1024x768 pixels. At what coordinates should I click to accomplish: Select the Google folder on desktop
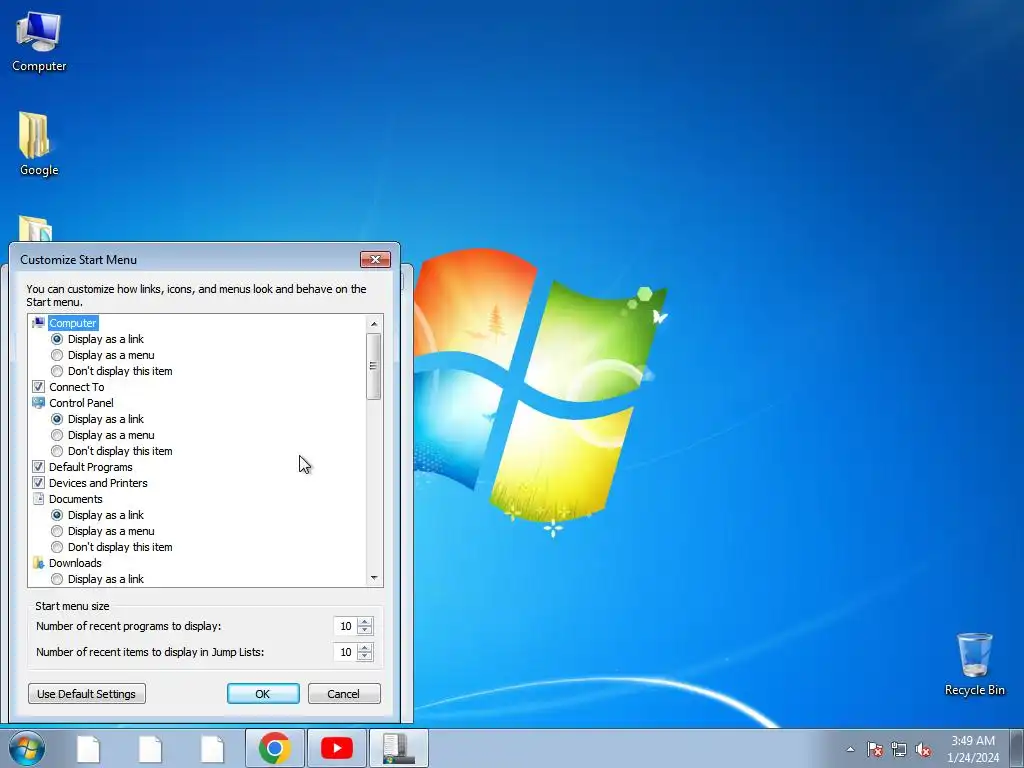point(39,144)
